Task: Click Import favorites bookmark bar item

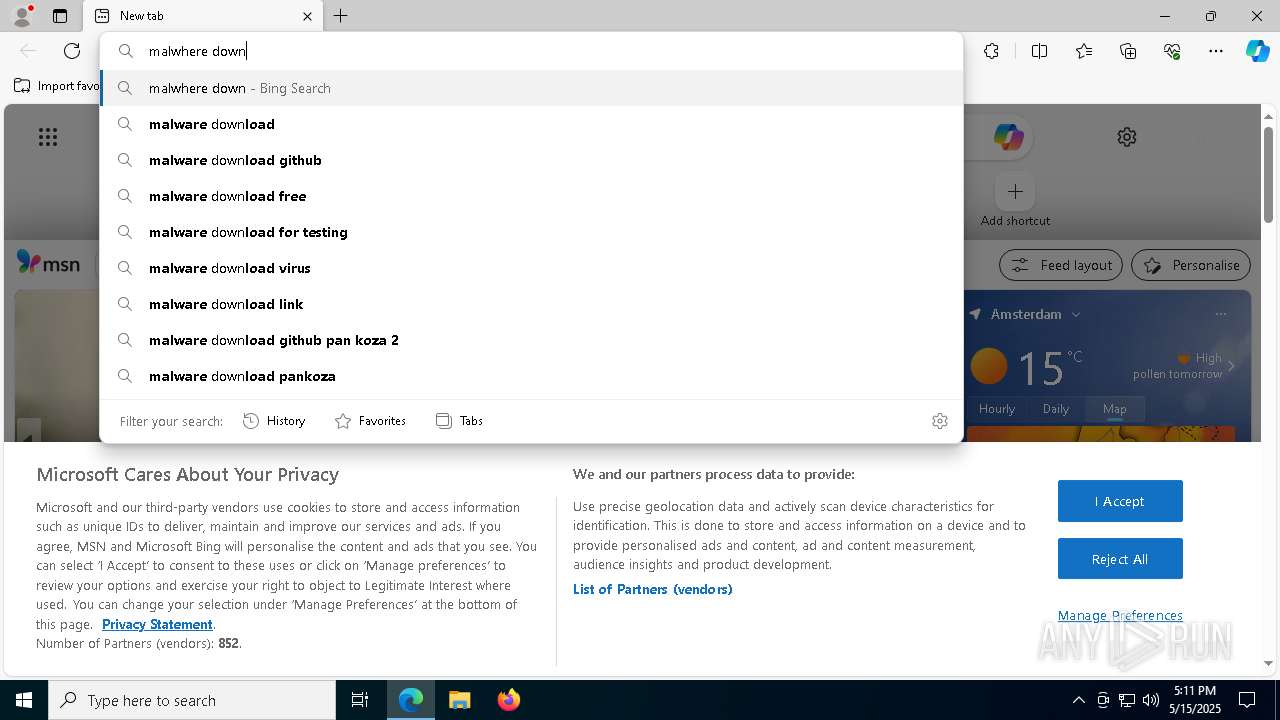Action: coord(57,86)
